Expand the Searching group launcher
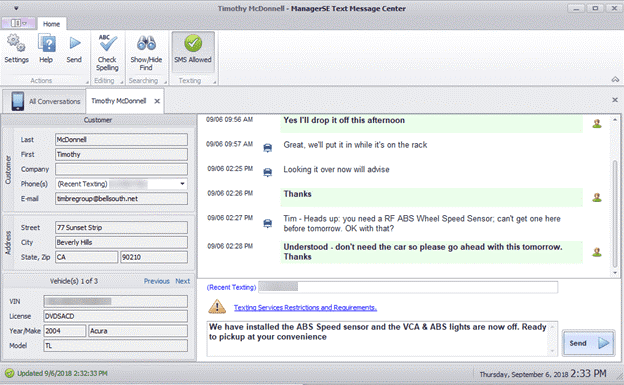The width and height of the screenshot is (624, 385). (166, 82)
